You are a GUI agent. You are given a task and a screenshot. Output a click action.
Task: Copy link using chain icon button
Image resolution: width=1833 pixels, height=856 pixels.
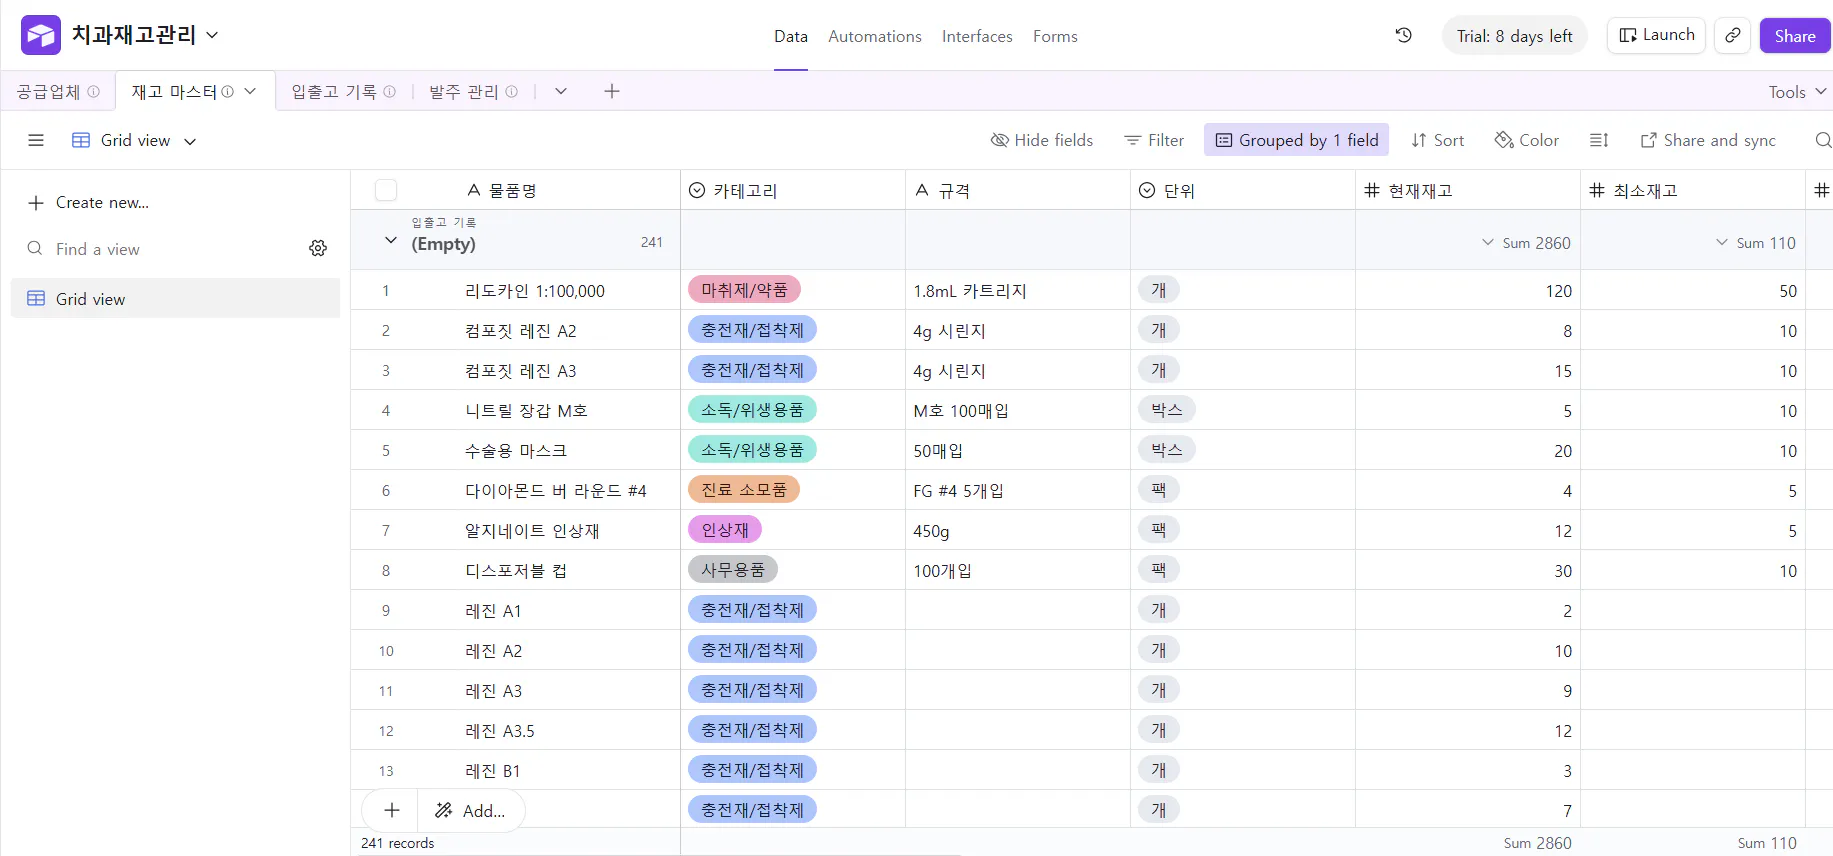click(1733, 35)
